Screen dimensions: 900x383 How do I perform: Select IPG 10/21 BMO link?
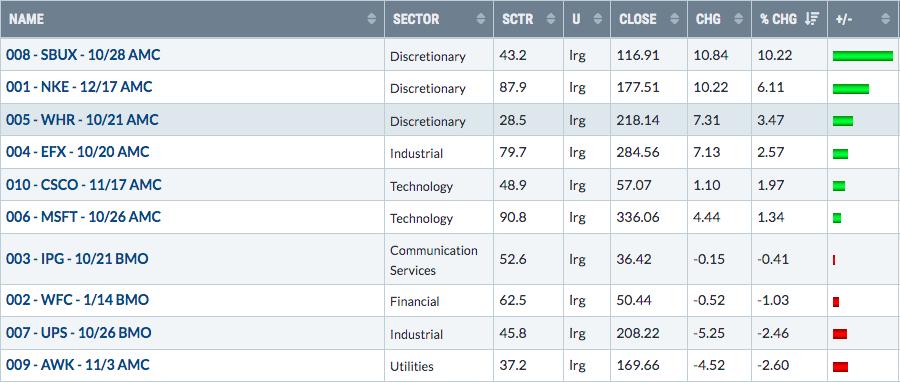[x=77, y=259]
